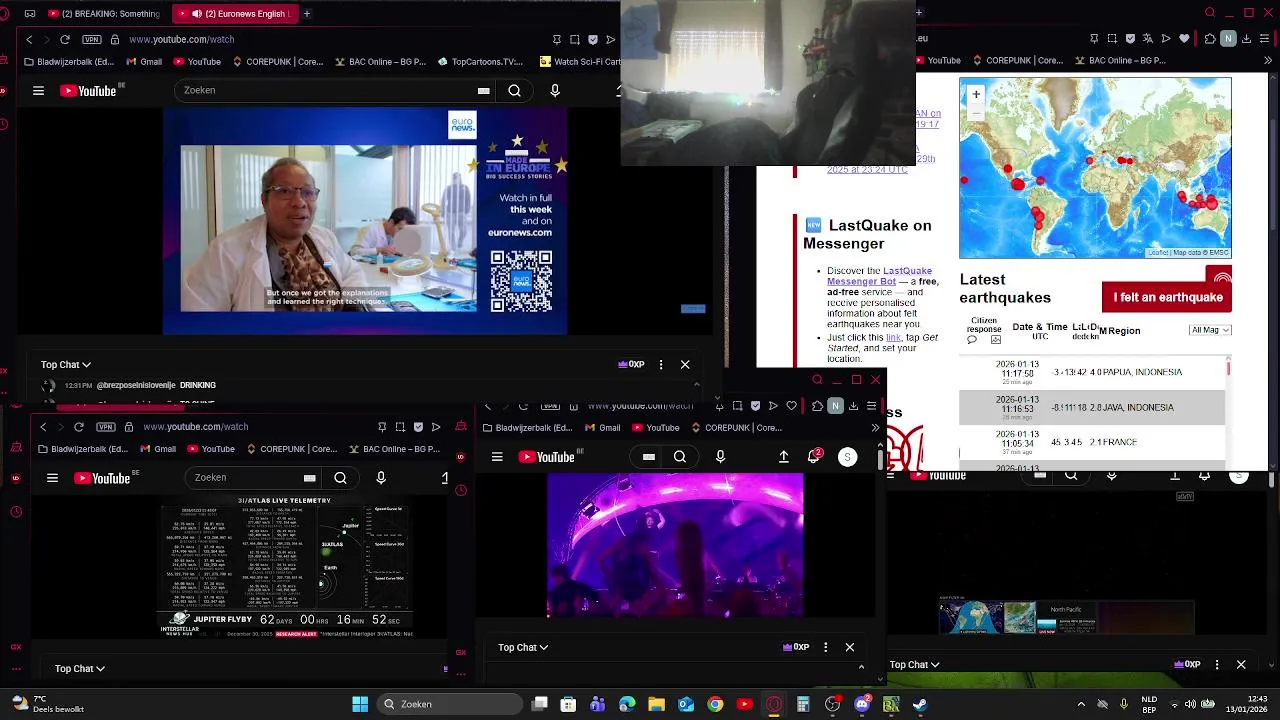Start voice search in the 3I/ATLAS YouTube window
The height and width of the screenshot is (720, 1280).
click(x=381, y=478)
